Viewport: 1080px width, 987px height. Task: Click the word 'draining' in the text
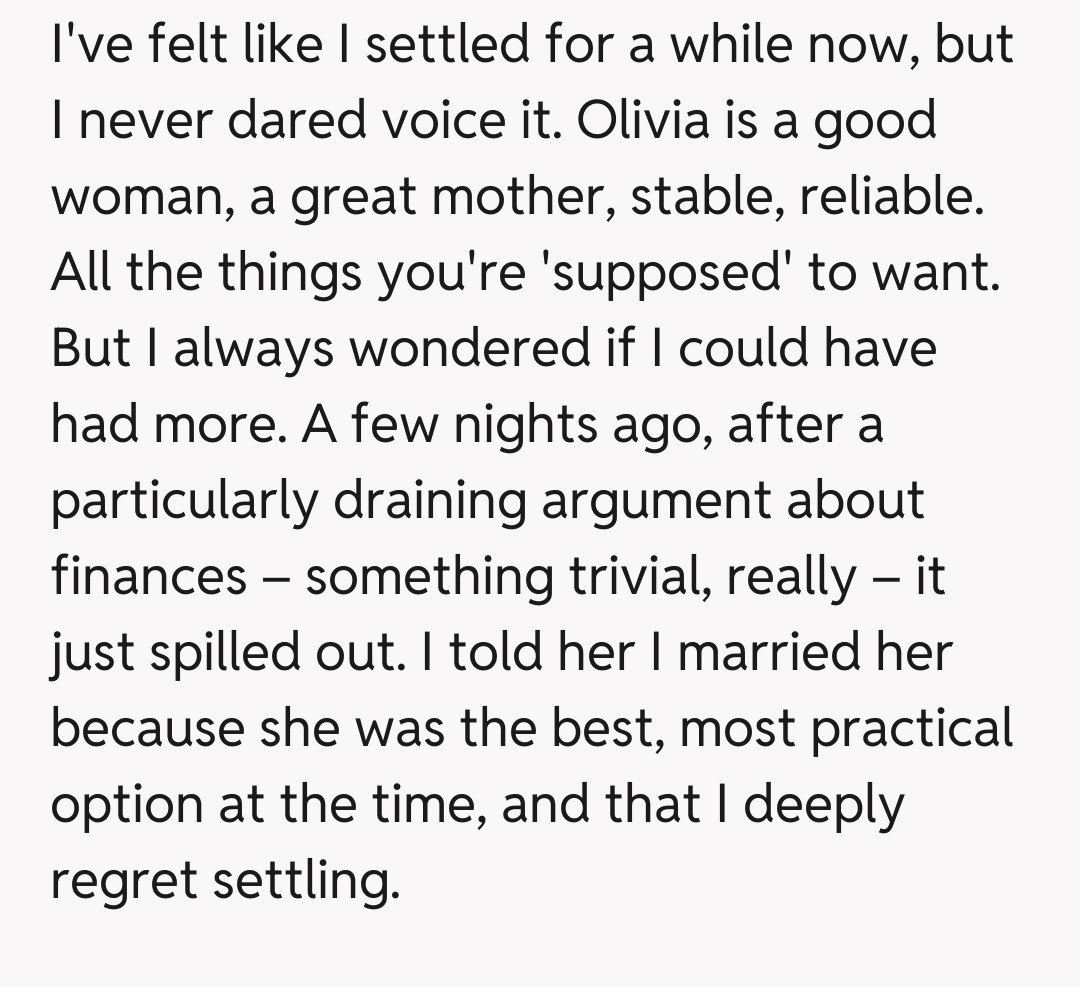click(x=429, y=502)
